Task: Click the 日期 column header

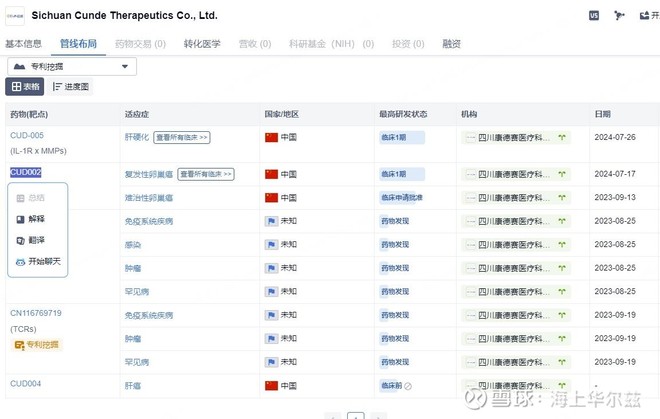Action: coord(602,114)
